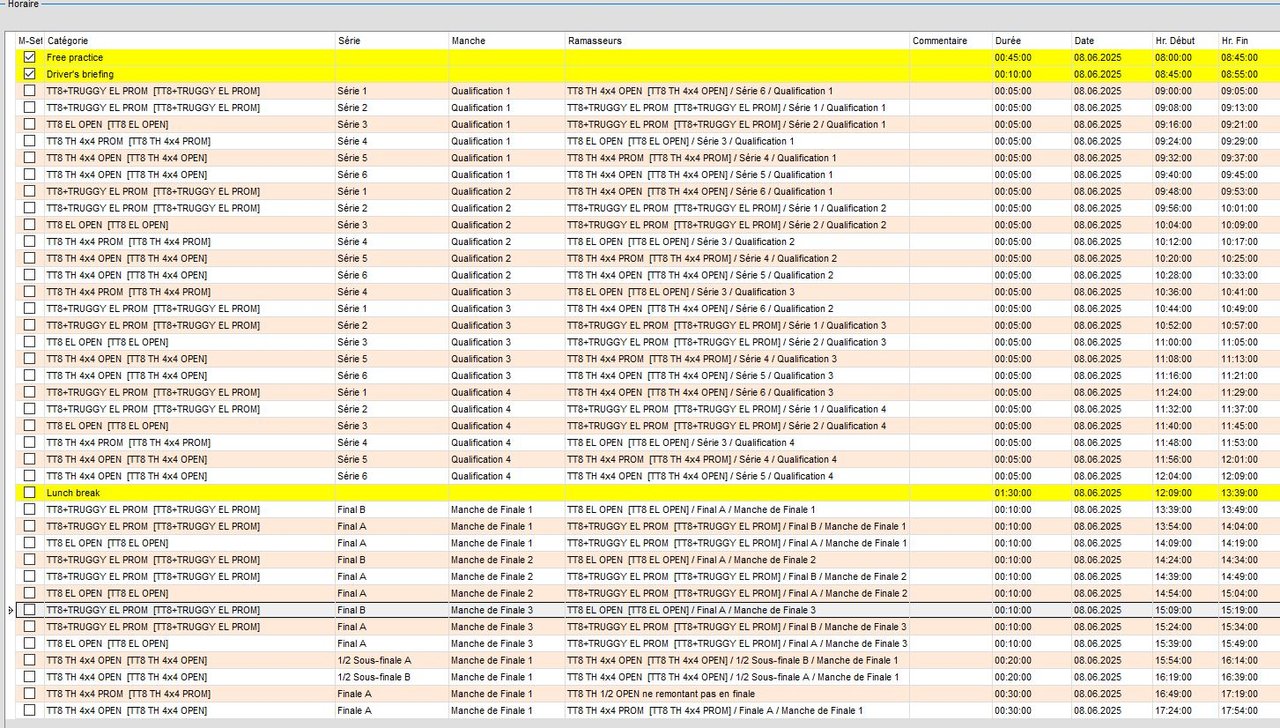This screenshot has height=728, width=1280.
Task: Click Ramasseurs cell ending 'Série 4 / Qualification 1'
Action: 737,158
